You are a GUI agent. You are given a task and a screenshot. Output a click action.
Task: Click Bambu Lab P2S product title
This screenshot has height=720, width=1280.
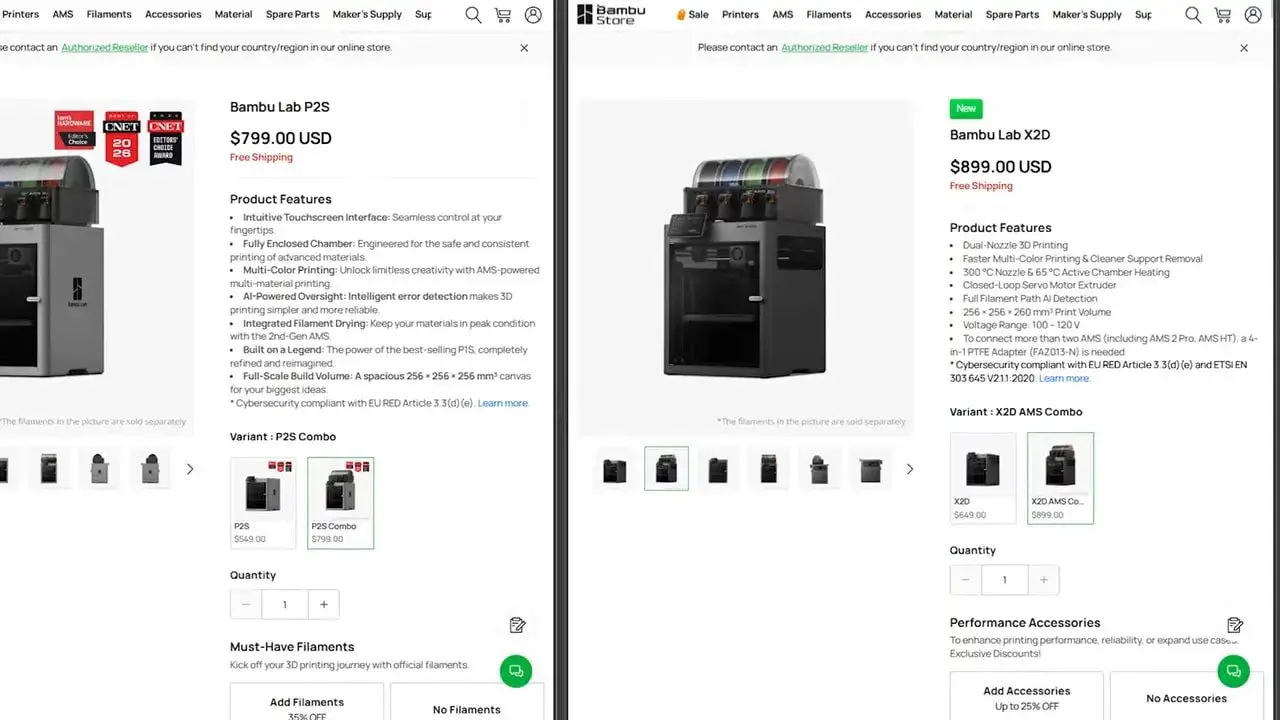point(280,107)
